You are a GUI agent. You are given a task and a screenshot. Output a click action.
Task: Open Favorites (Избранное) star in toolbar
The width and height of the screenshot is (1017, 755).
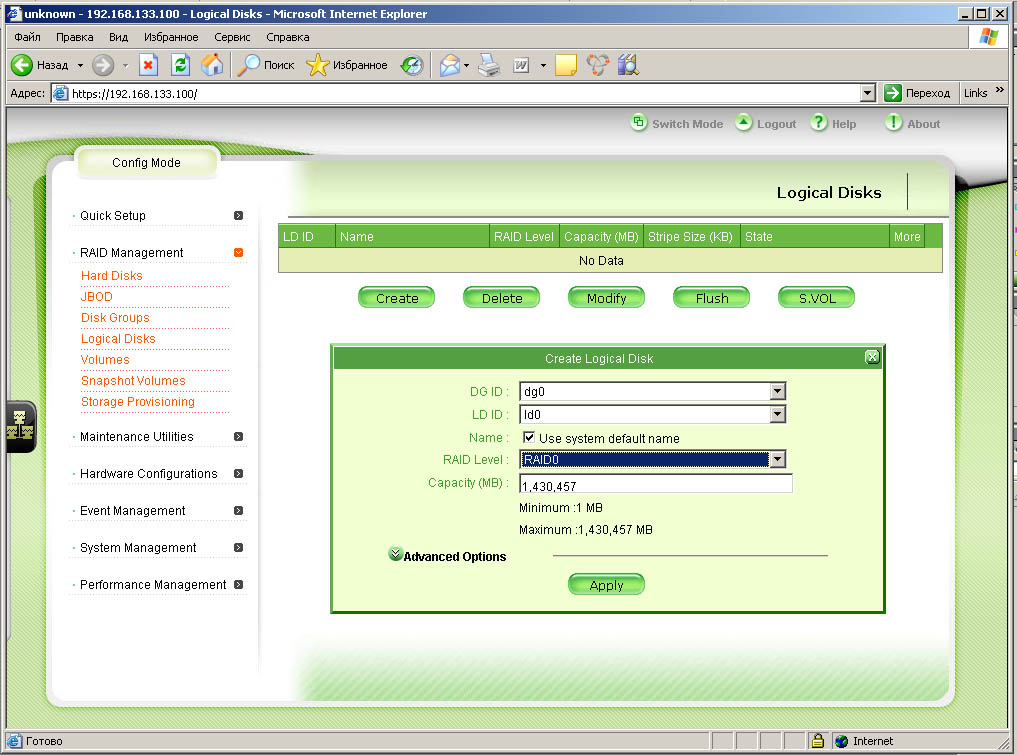[317, 65]
